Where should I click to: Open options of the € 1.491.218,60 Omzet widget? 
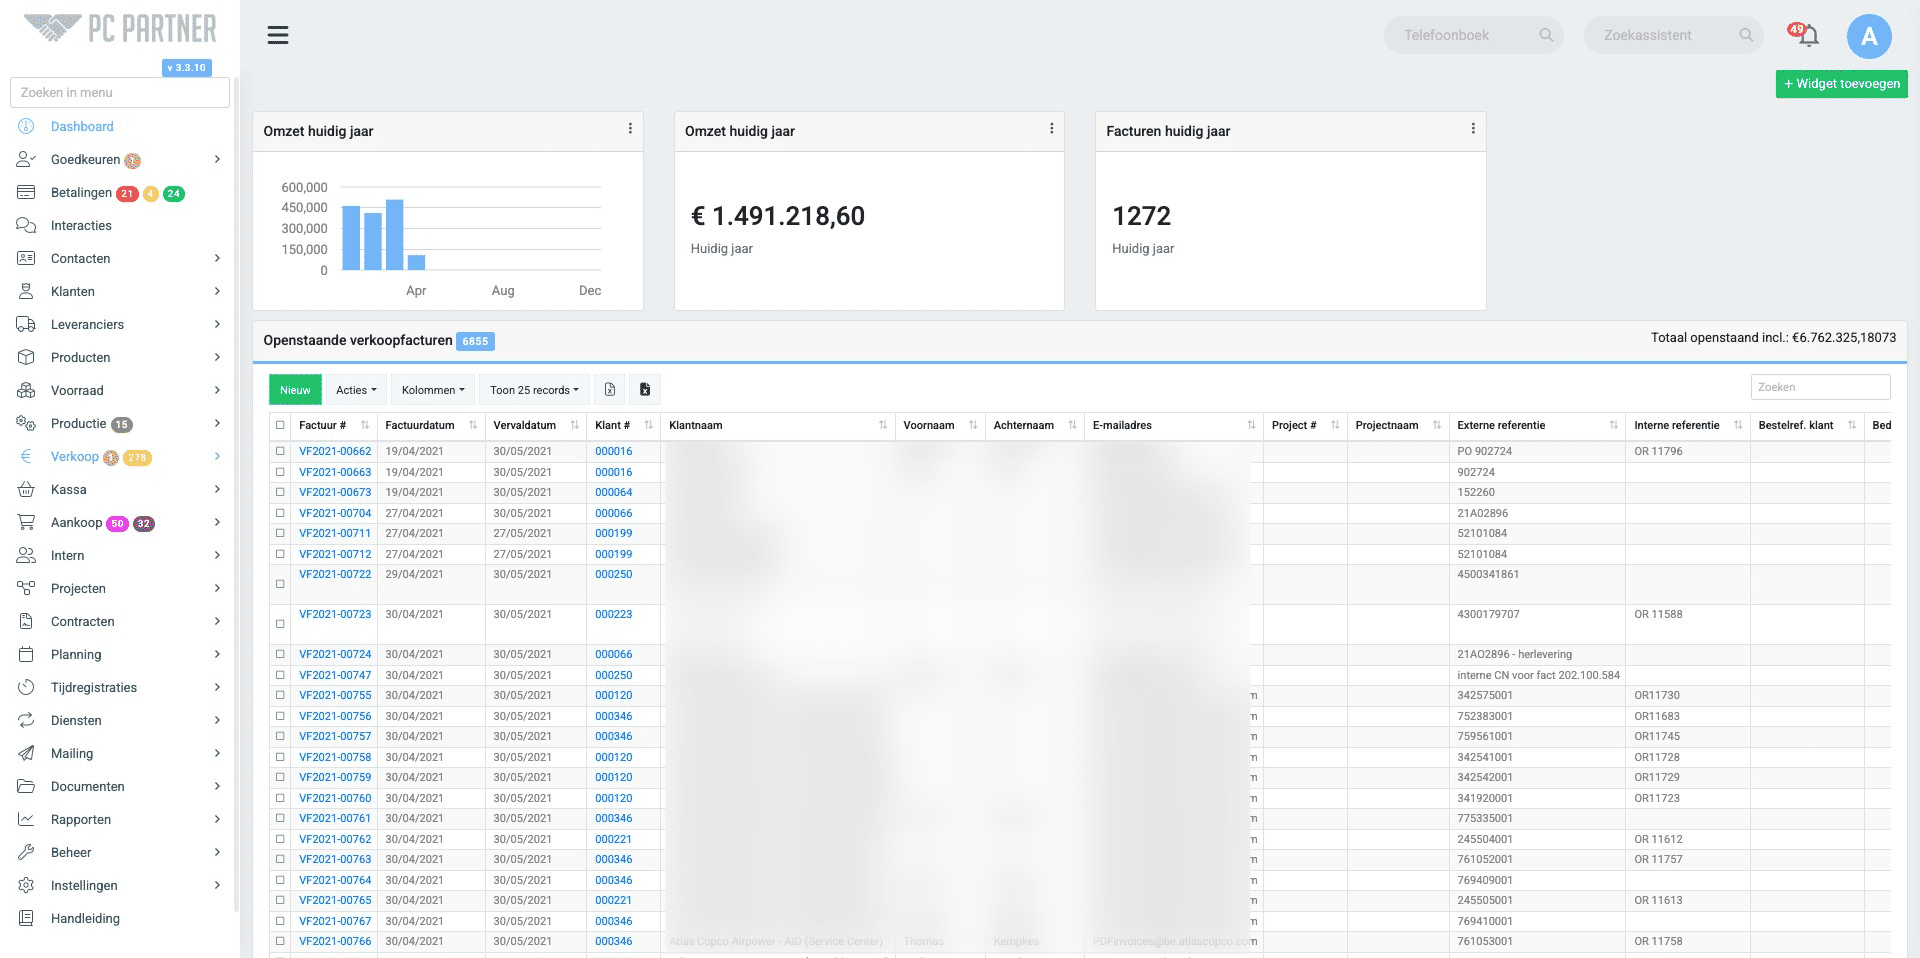click(1051, 129)
